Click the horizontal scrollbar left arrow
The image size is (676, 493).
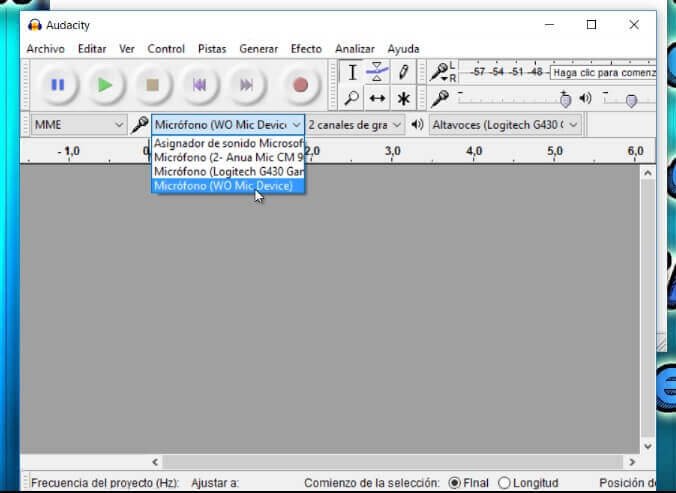point(155,462)
